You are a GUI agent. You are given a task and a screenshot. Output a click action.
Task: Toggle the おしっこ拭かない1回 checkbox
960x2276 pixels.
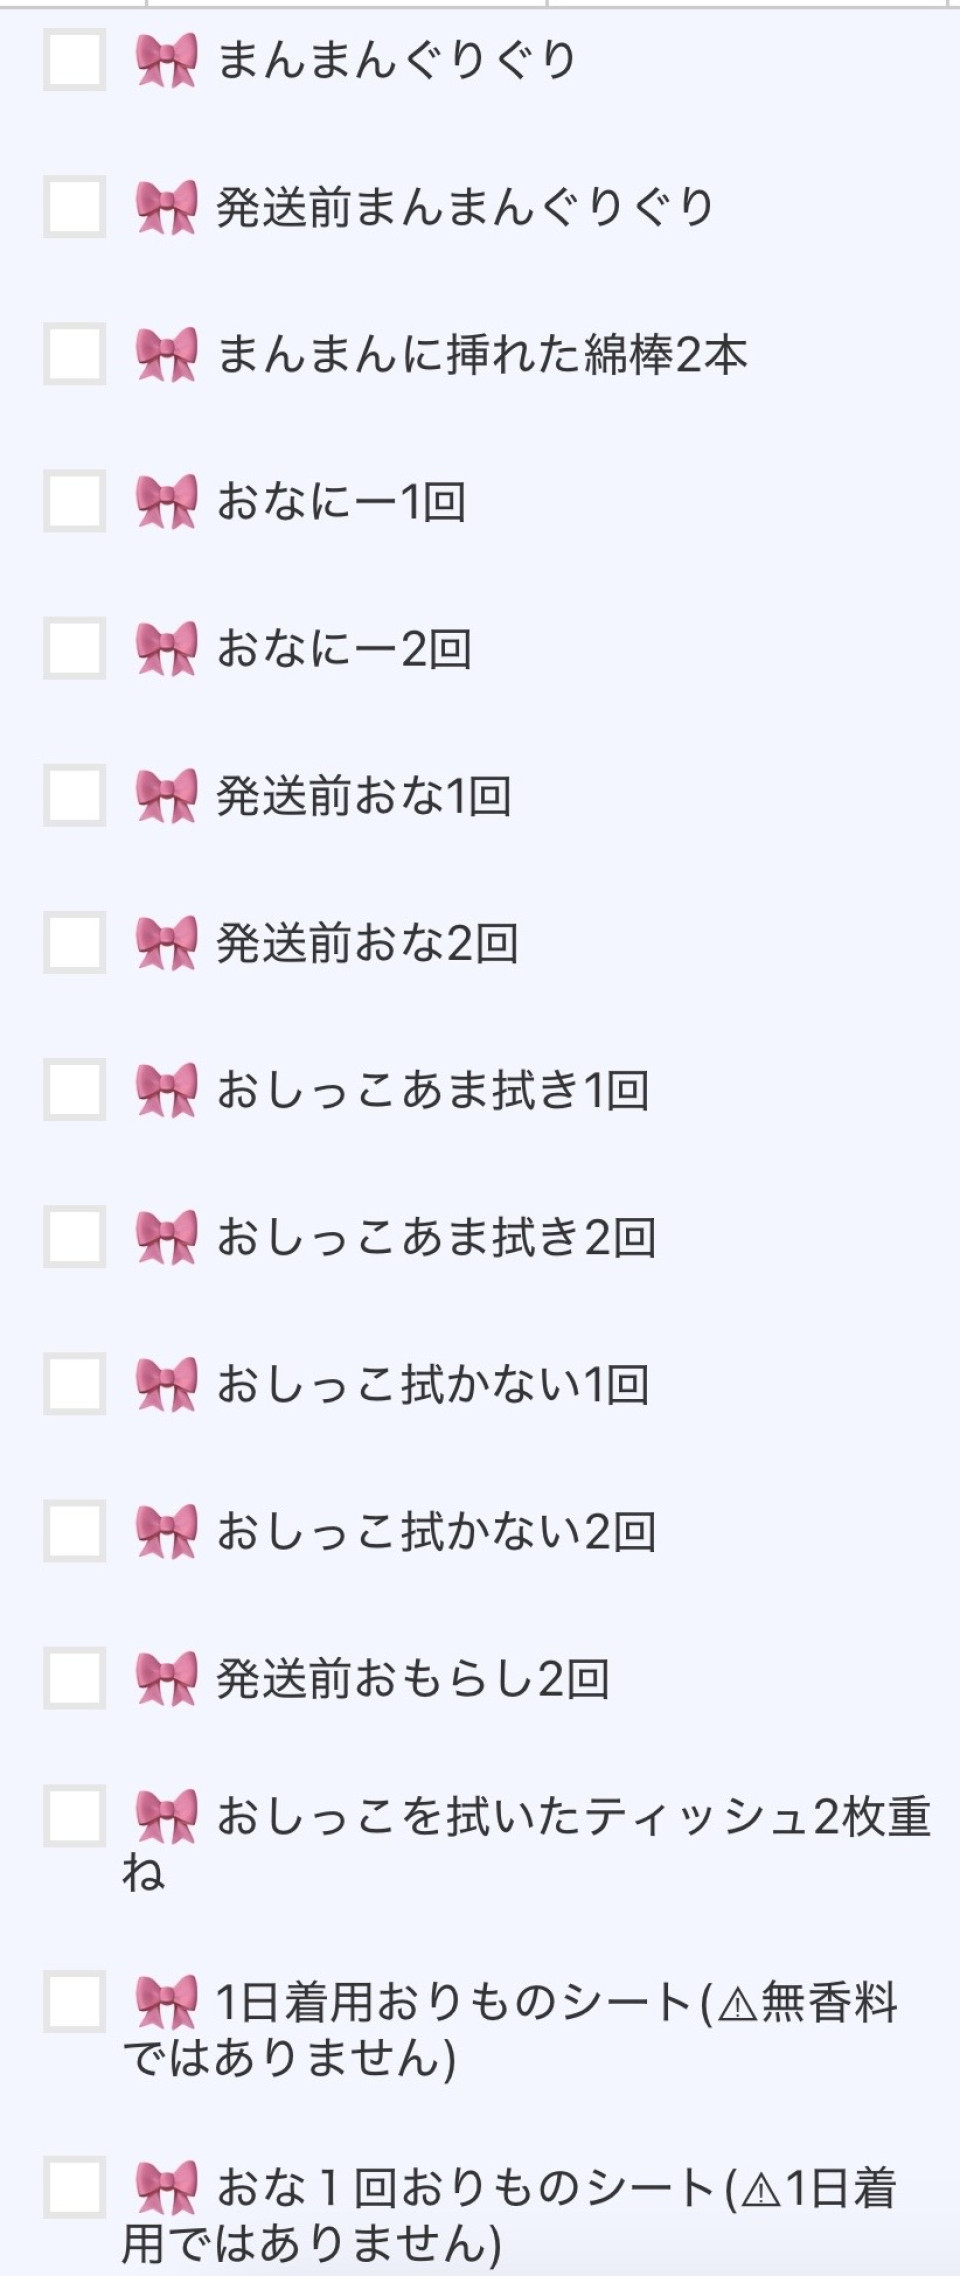click(75, 1384)
